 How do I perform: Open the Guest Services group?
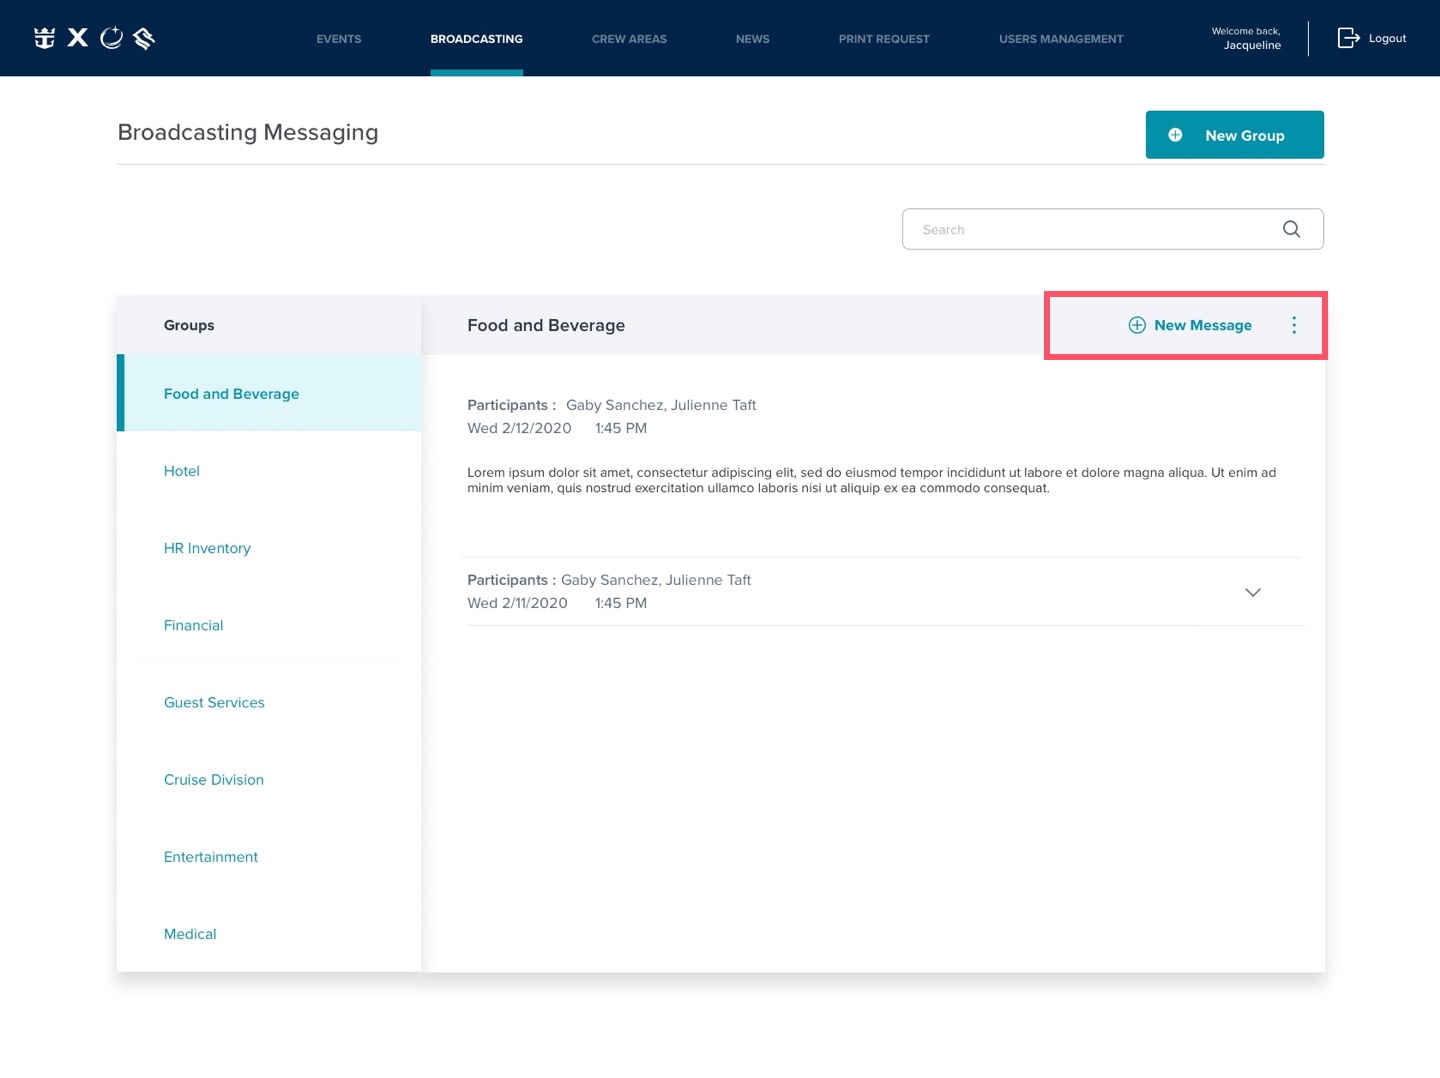[214, 703]
